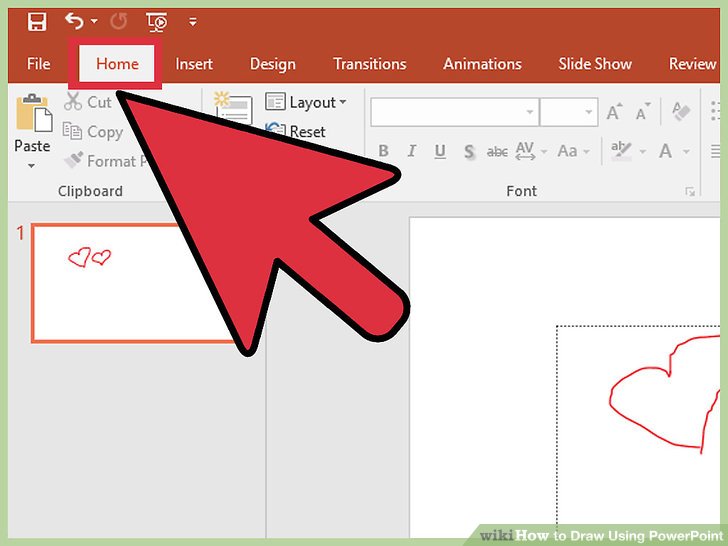Click the Undo arrow icon

74,21
